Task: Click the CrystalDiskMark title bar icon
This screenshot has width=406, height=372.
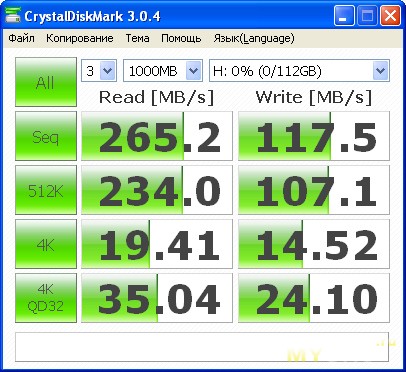Action: pos(12,15)
